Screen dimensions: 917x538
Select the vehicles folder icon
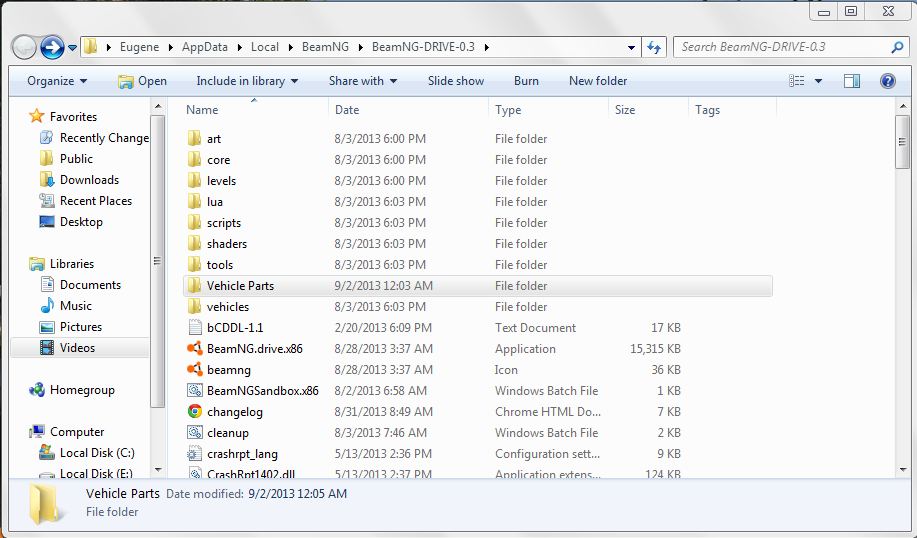pos(195,307)
